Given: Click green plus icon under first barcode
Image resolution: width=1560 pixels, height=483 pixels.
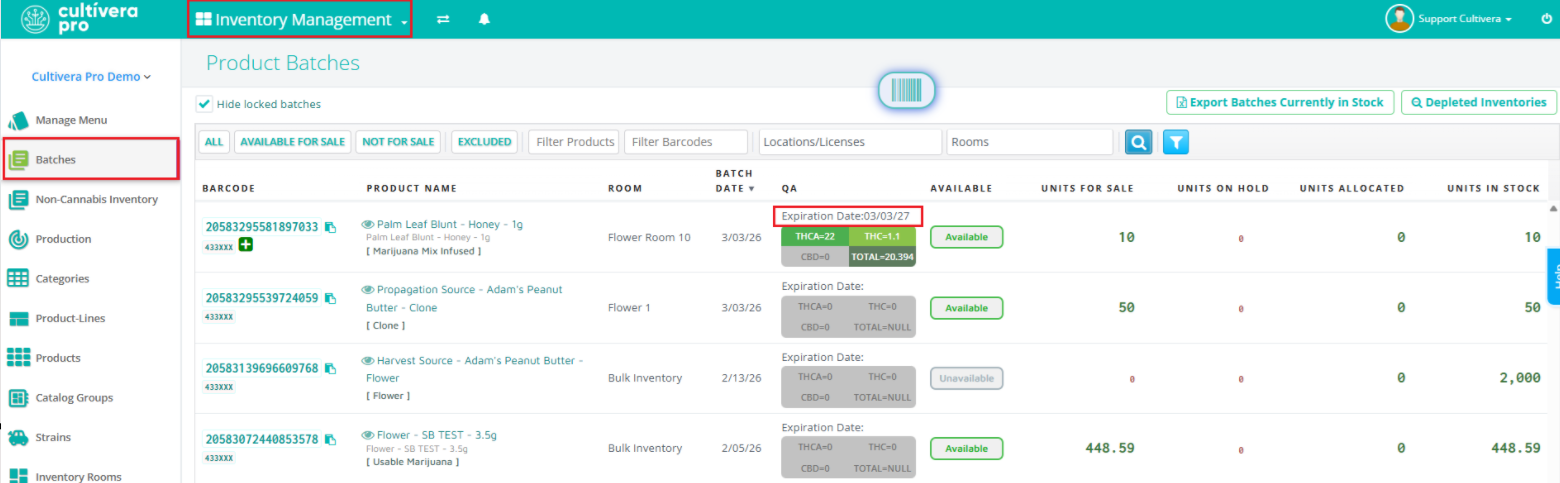Looking at the screenshot, I should click(x=245, y=245).
